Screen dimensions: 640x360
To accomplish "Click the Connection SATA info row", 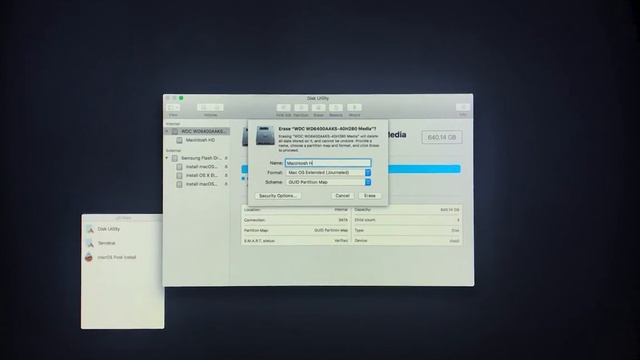I will click(296, 220).
